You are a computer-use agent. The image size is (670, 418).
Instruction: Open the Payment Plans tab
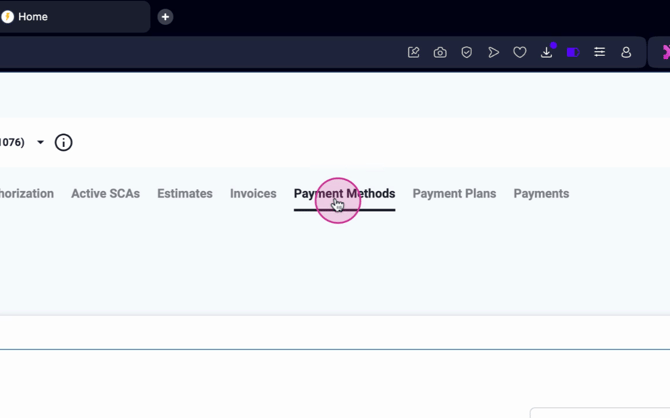pos(454,194)
